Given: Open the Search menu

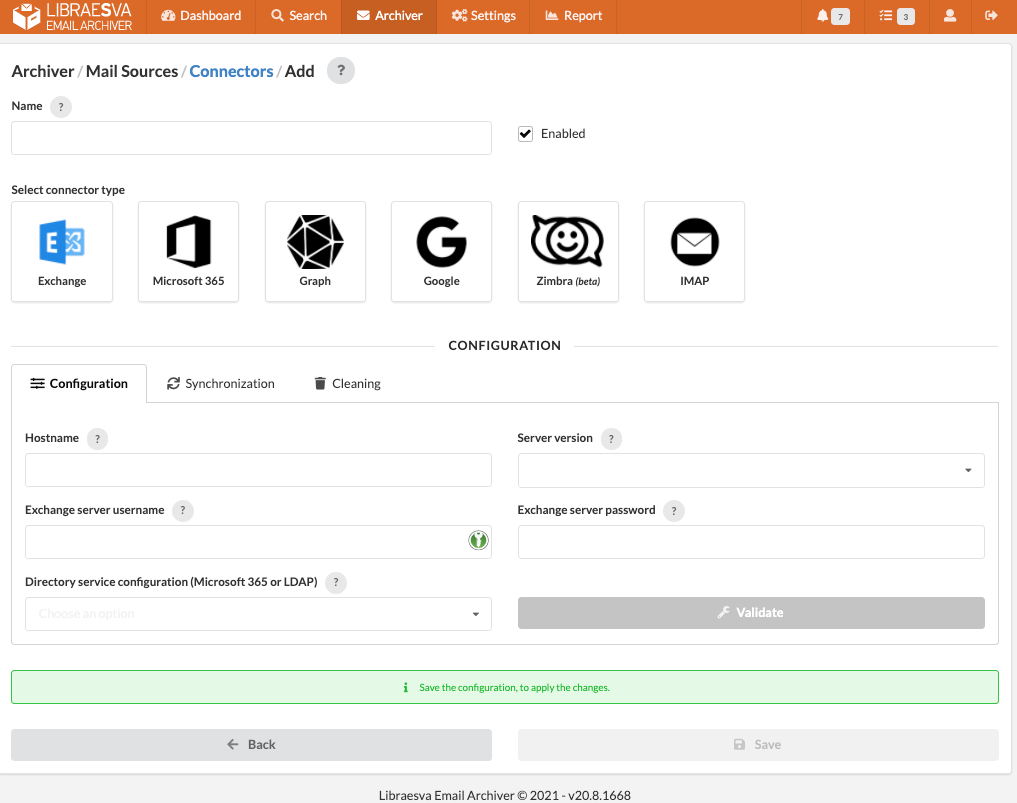Looking at the screenshot, I should 298,16.
